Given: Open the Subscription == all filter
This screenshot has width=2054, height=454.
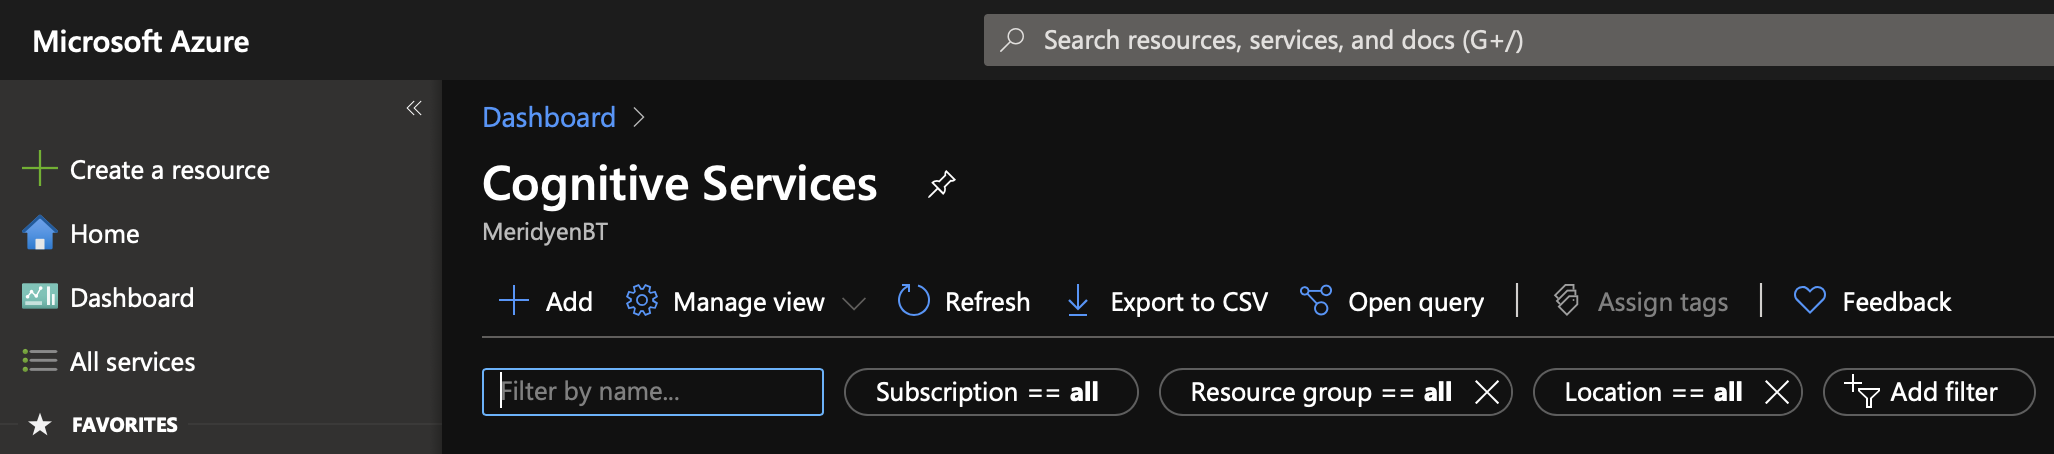Looking at the screenshot, I should coord(990,392).
